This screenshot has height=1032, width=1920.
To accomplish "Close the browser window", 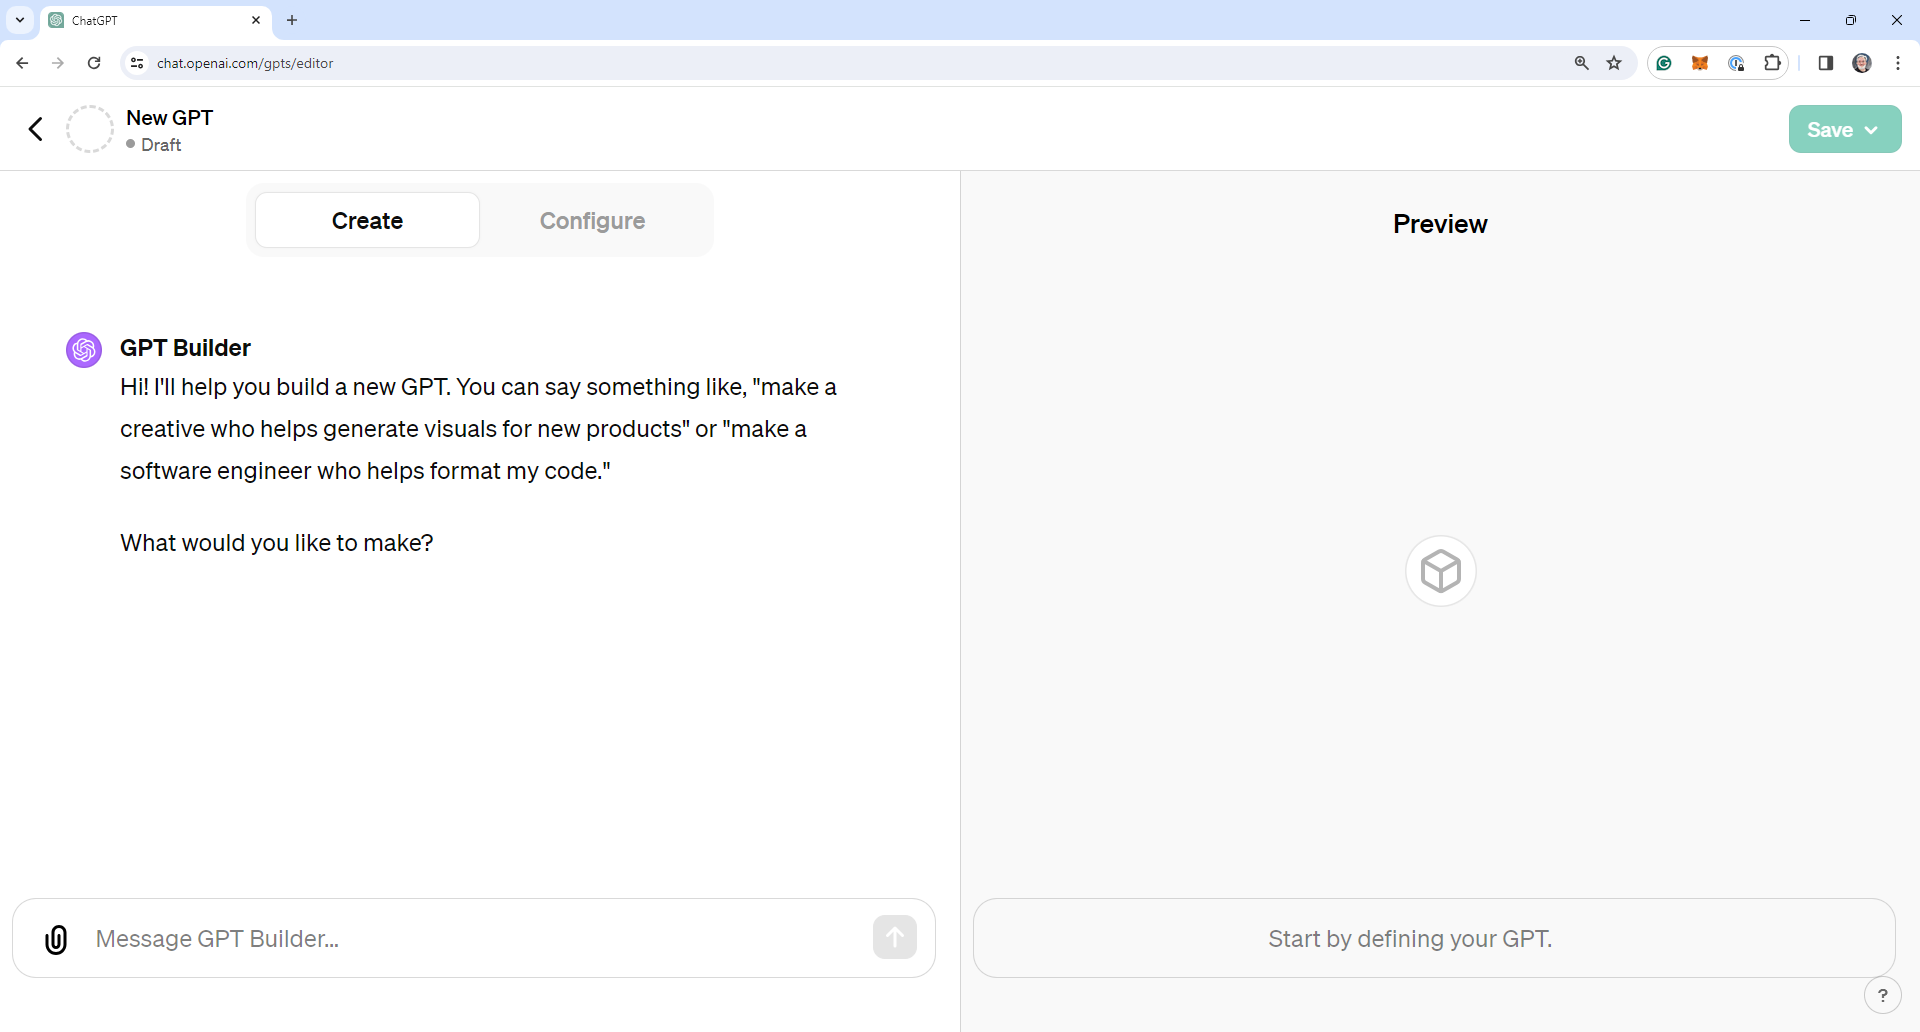I will click(x=1897, y=20).
